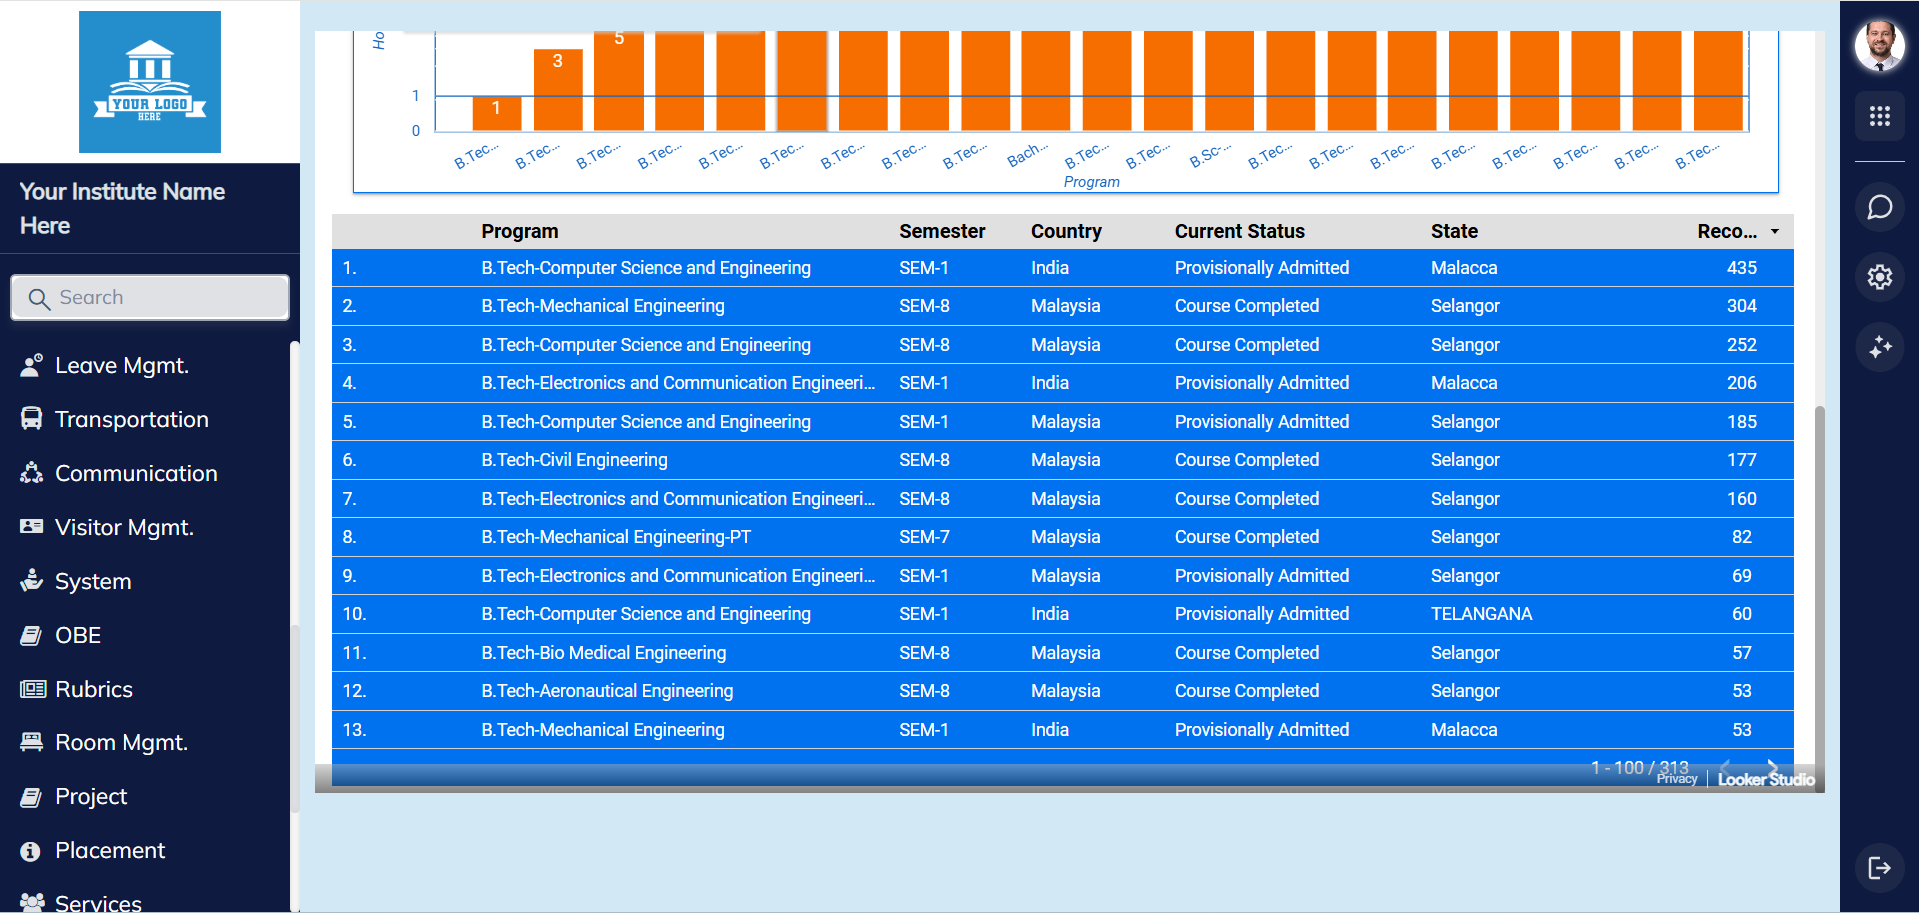Select the OBE book icon
The image size is (1919, 913).
(x=31, y=635)
